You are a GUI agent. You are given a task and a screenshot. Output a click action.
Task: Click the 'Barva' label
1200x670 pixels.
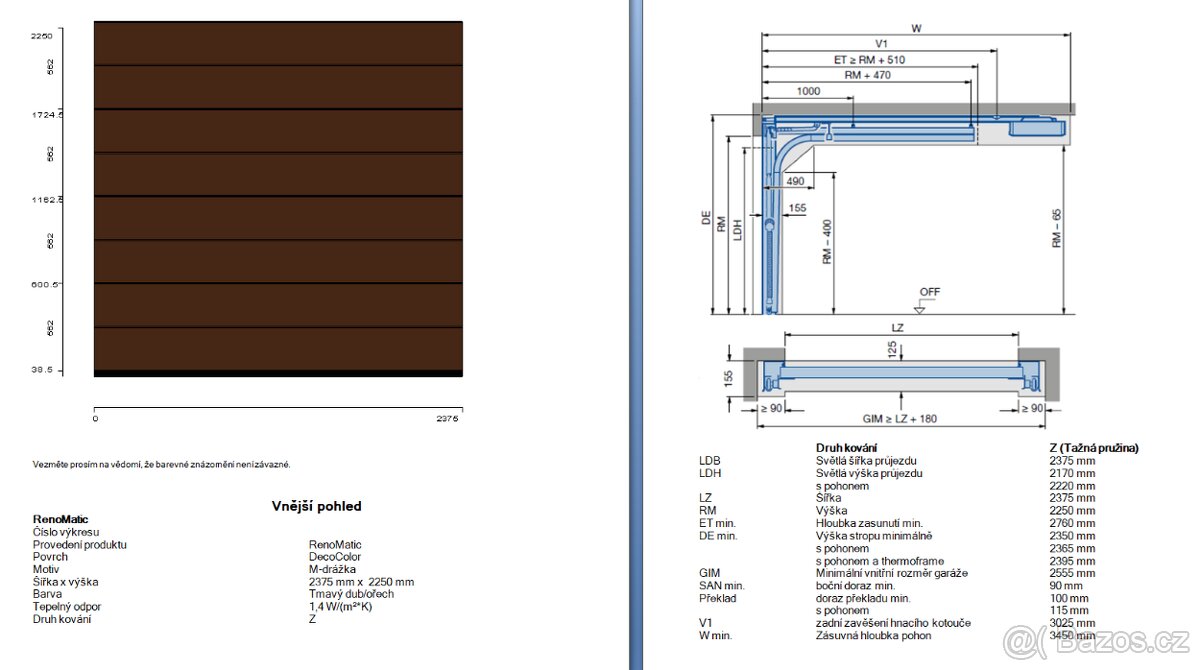(x=47, y=594)
